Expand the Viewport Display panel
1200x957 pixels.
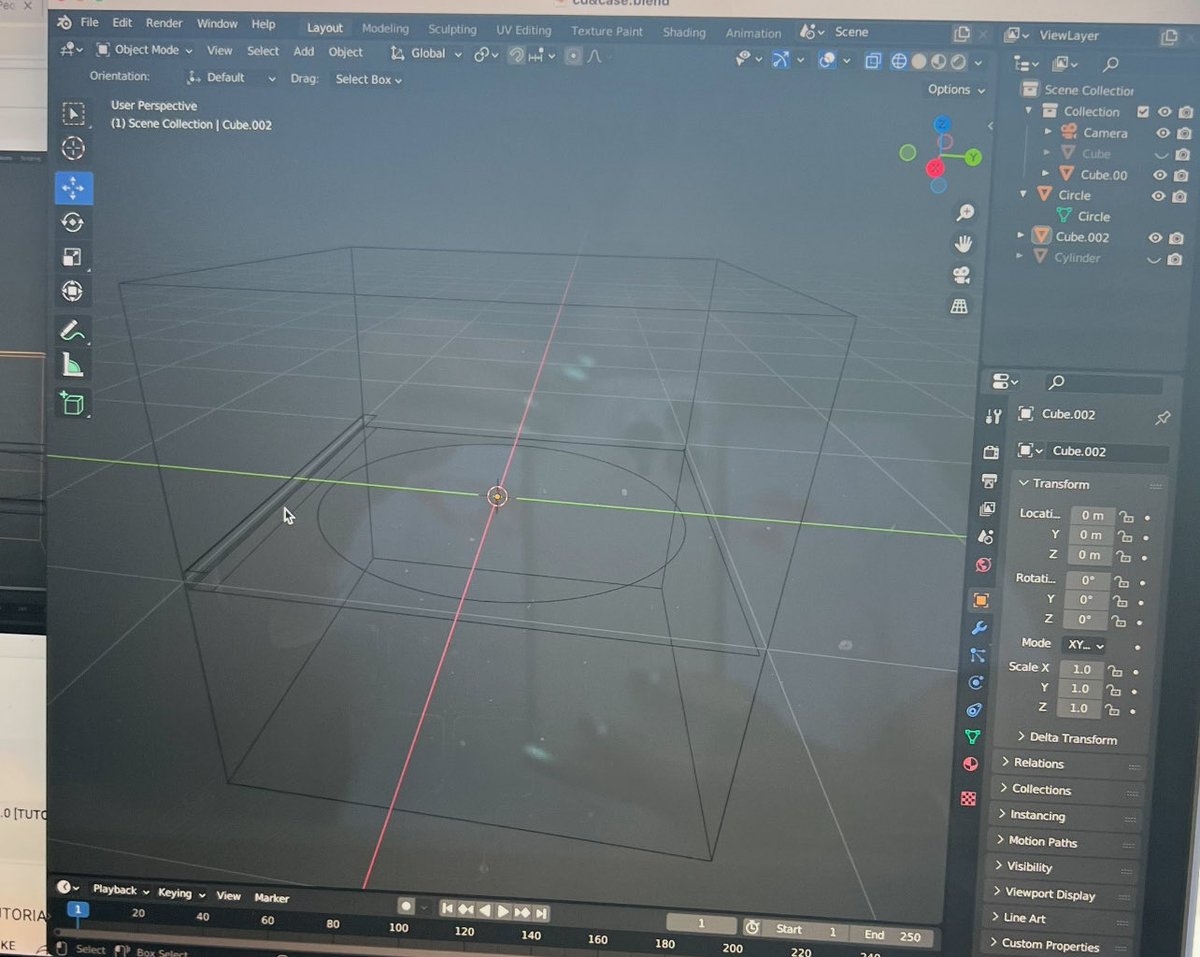point(1063,894)
